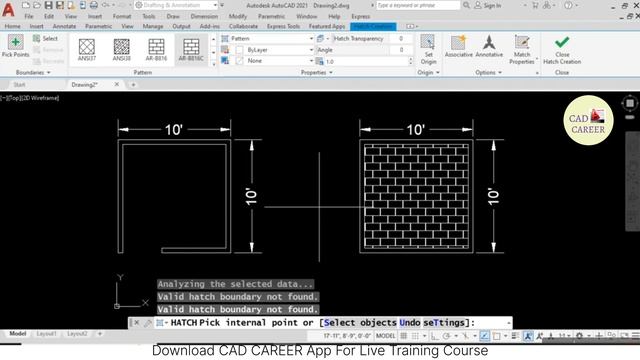Click the Pick Points hatch button
Screen dimensions: 640x360
[x=16, y=46]
